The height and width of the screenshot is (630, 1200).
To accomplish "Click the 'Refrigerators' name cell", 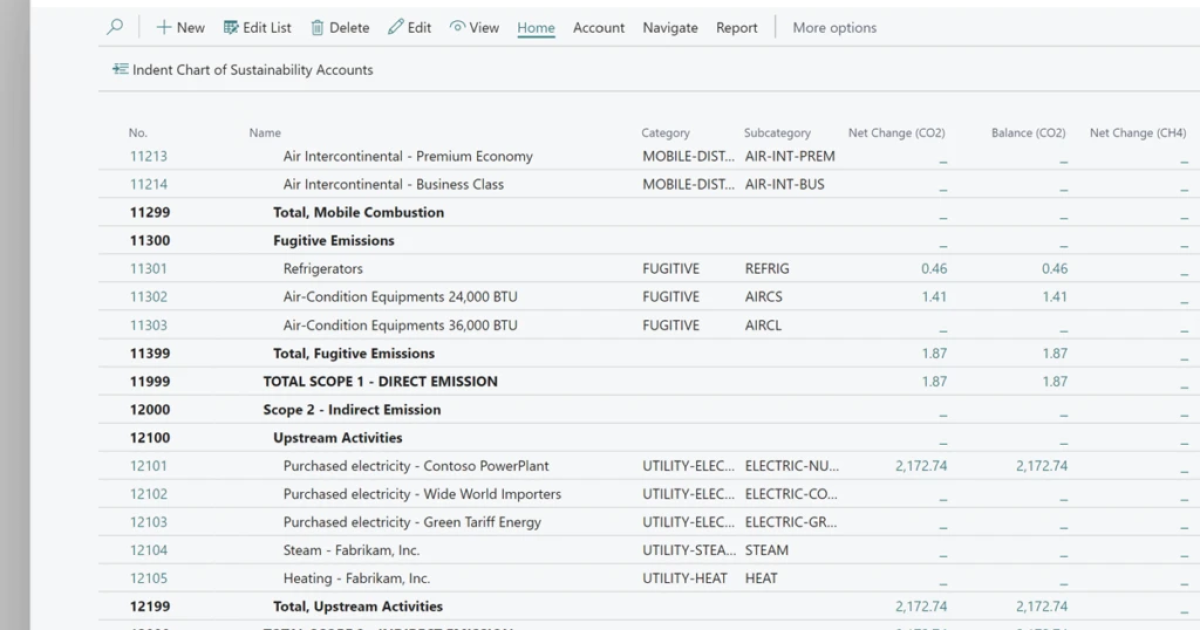I will 323,268.
